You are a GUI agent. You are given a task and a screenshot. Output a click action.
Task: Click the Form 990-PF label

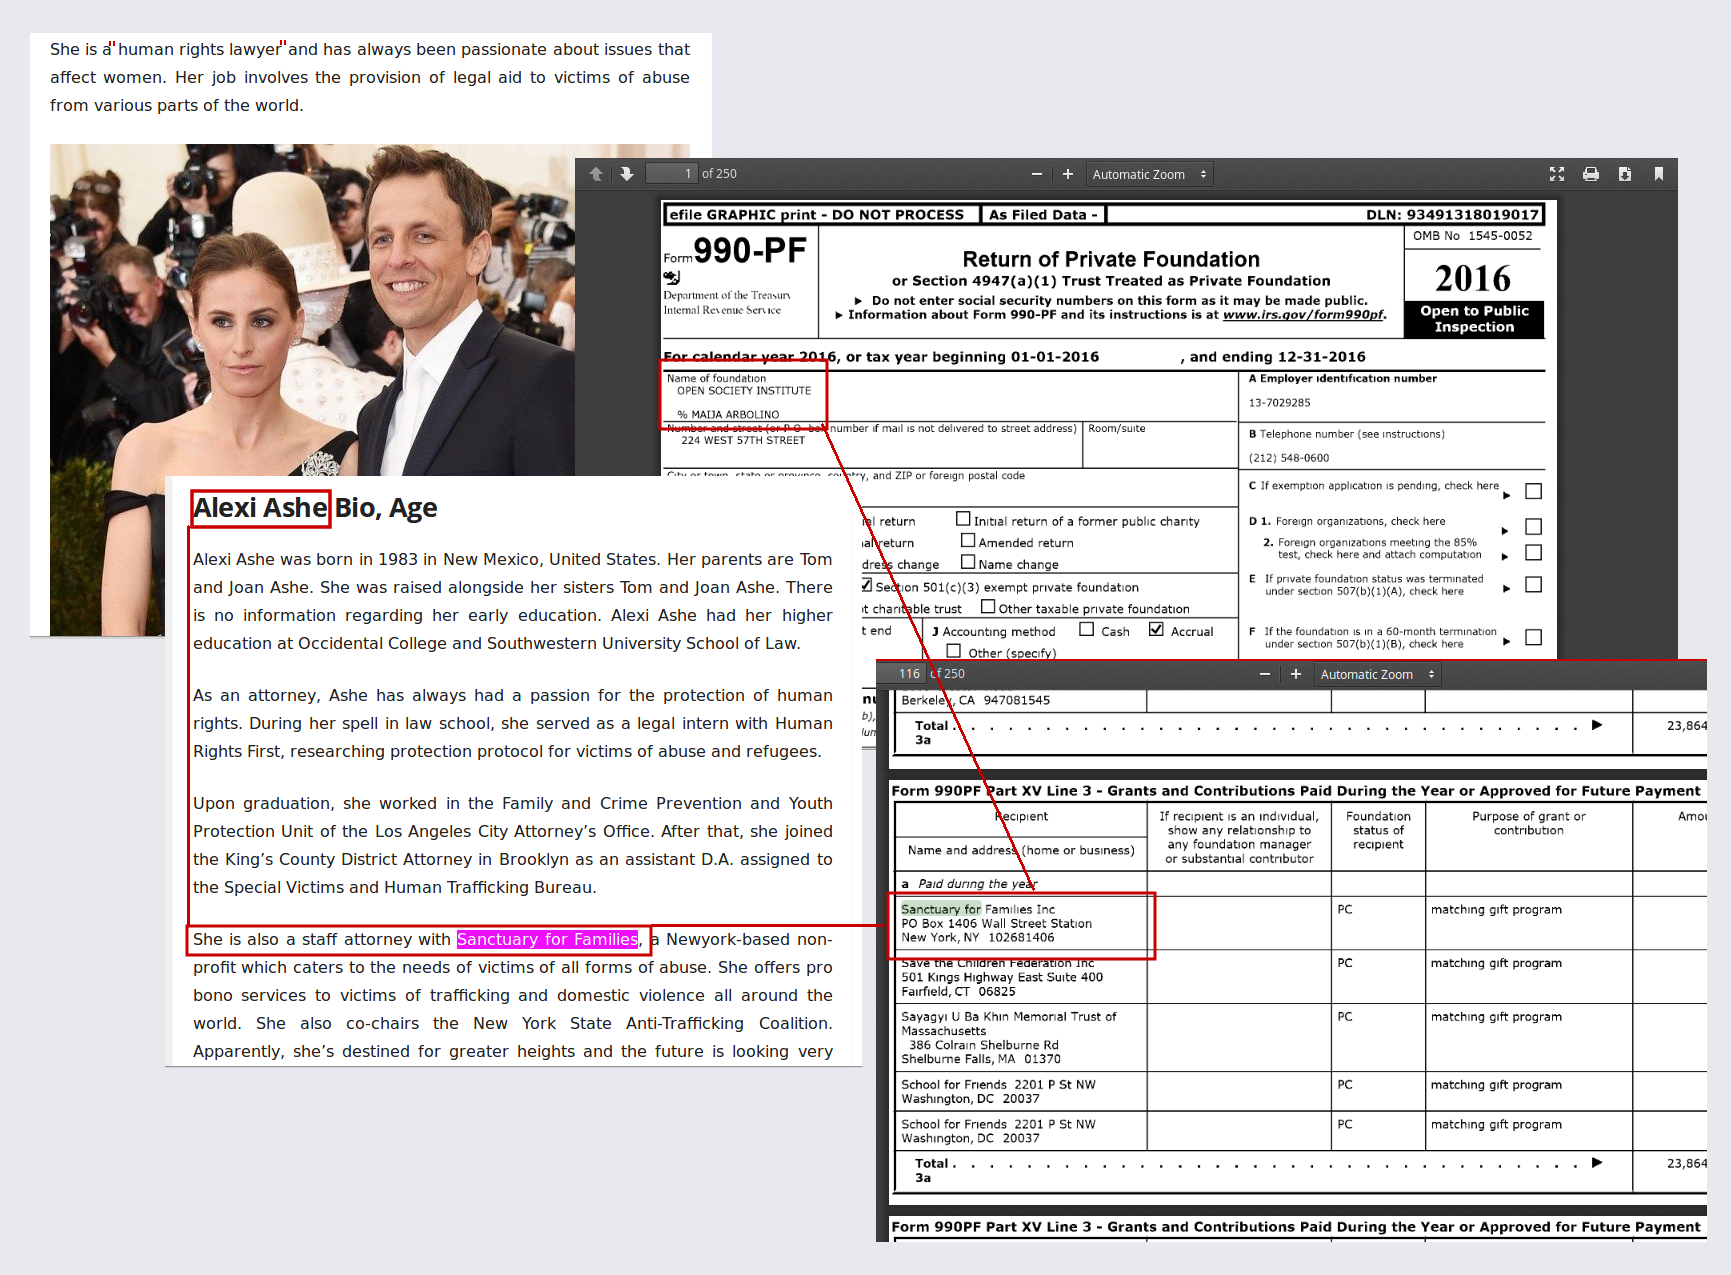[735, 250]
